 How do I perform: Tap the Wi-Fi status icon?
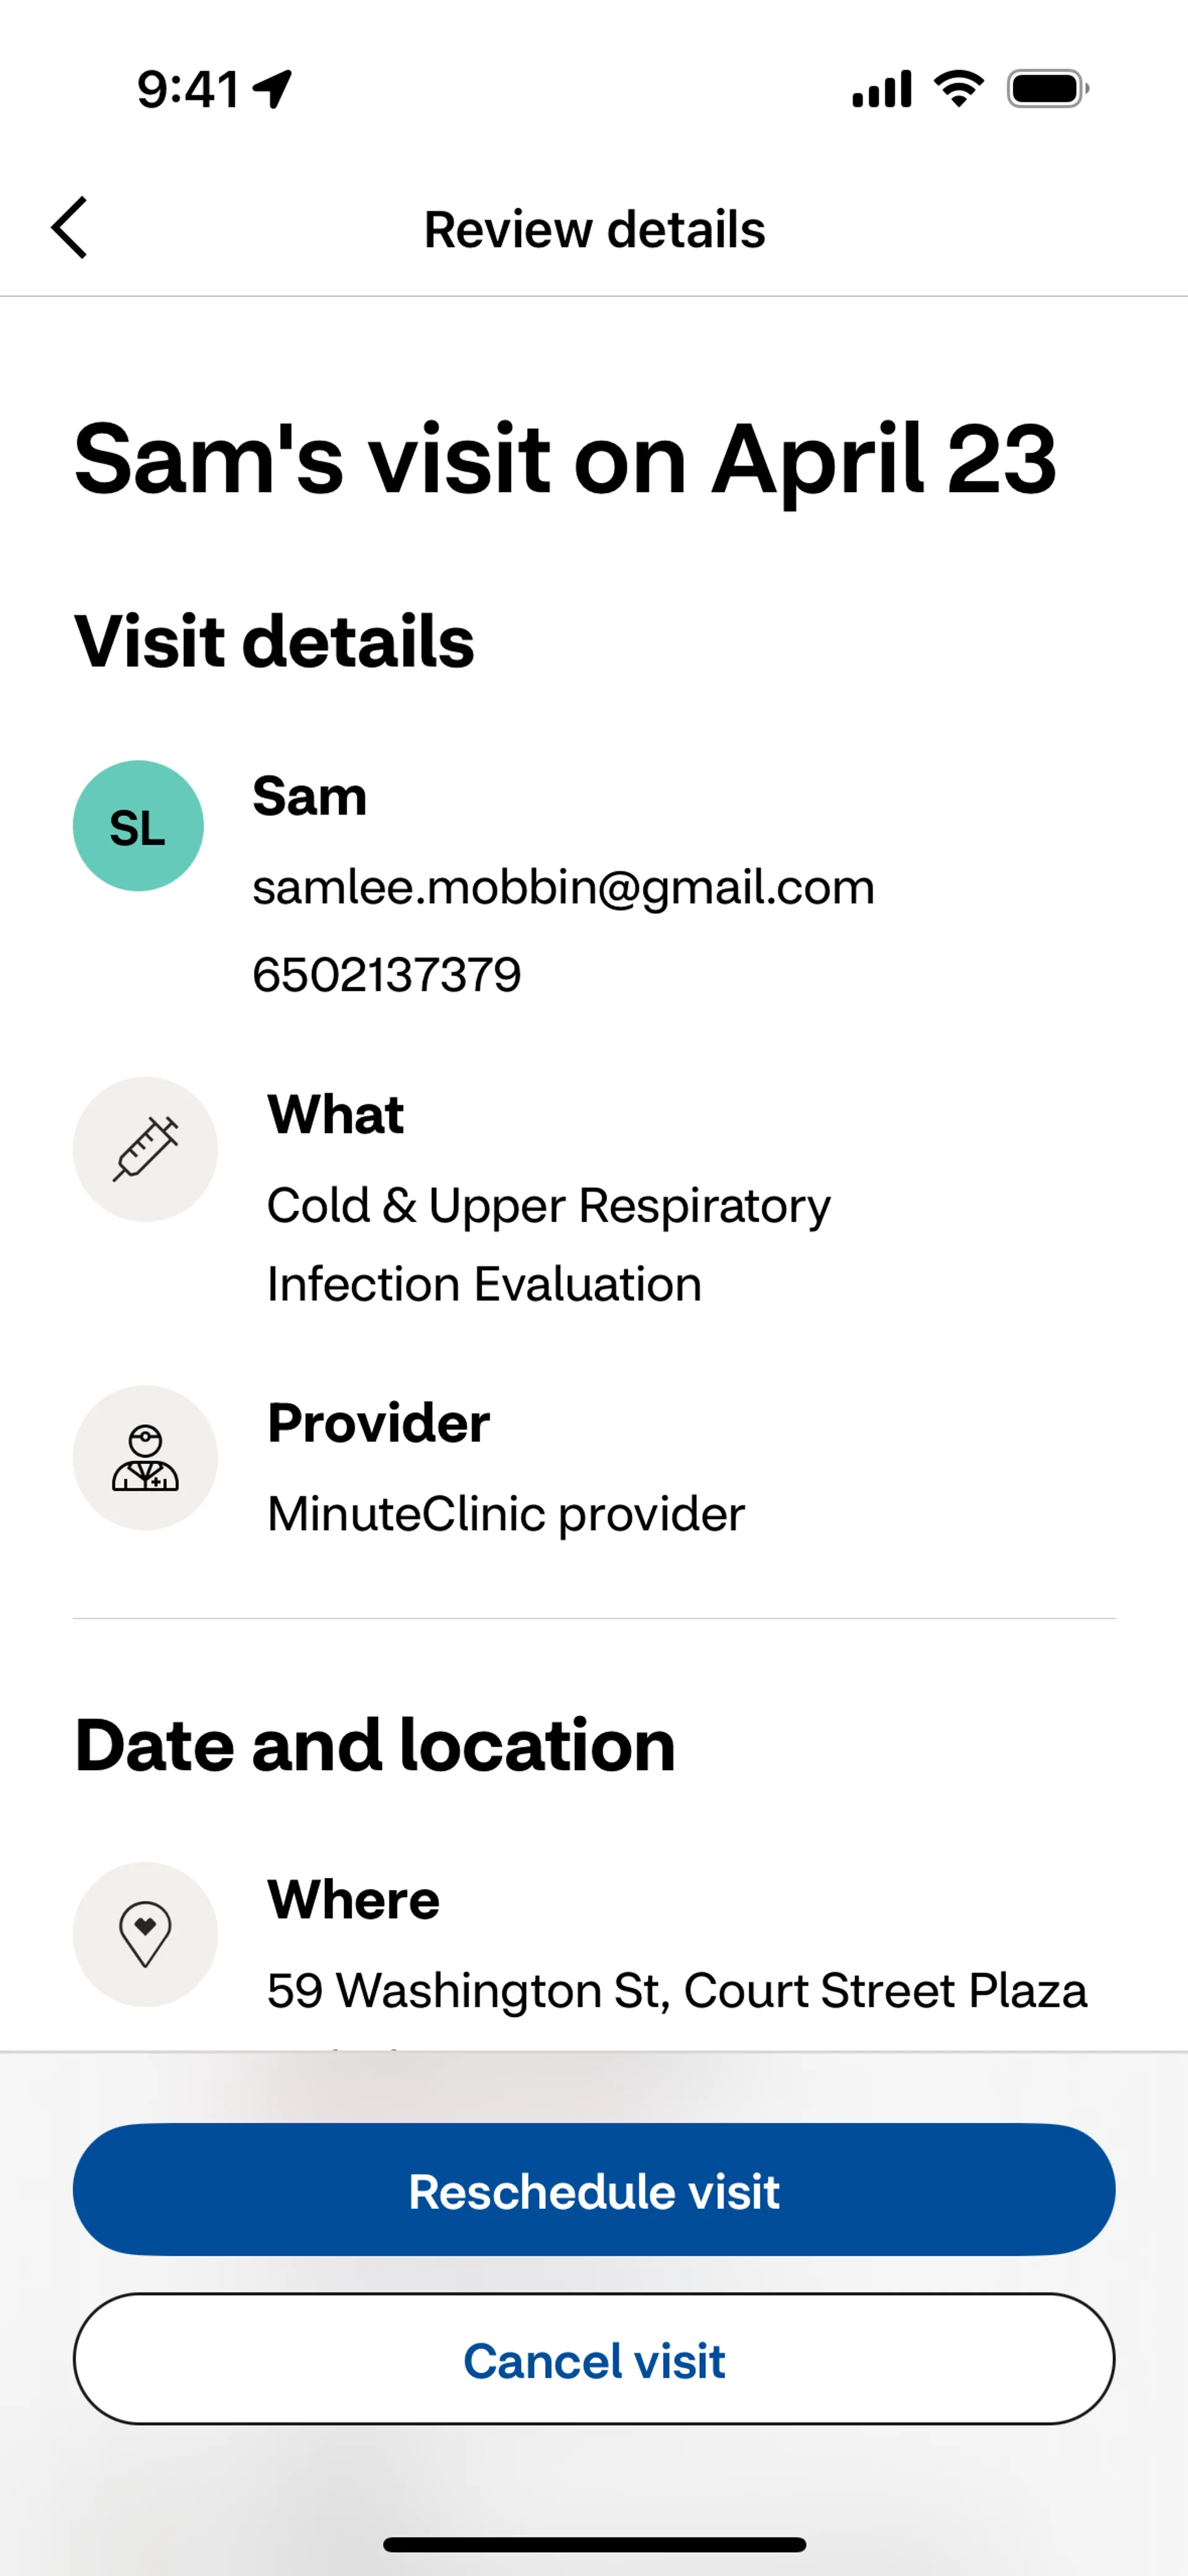pyautogui.click(x=958, y=89)
